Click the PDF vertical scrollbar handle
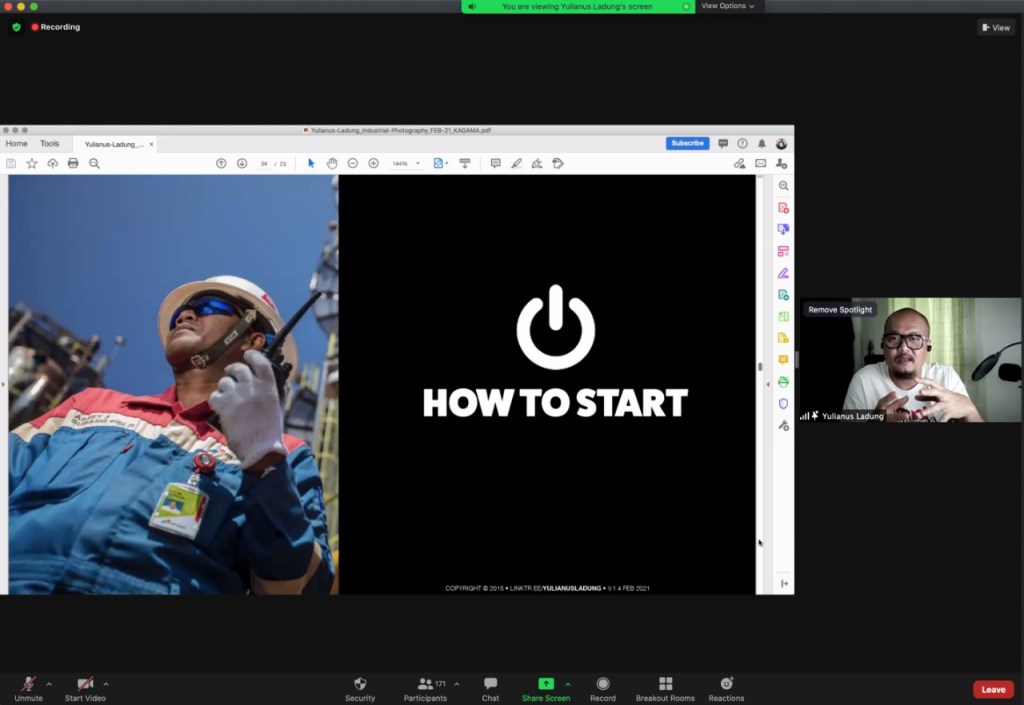Screen dimensions: 1024x705 (x=760, y=367)
